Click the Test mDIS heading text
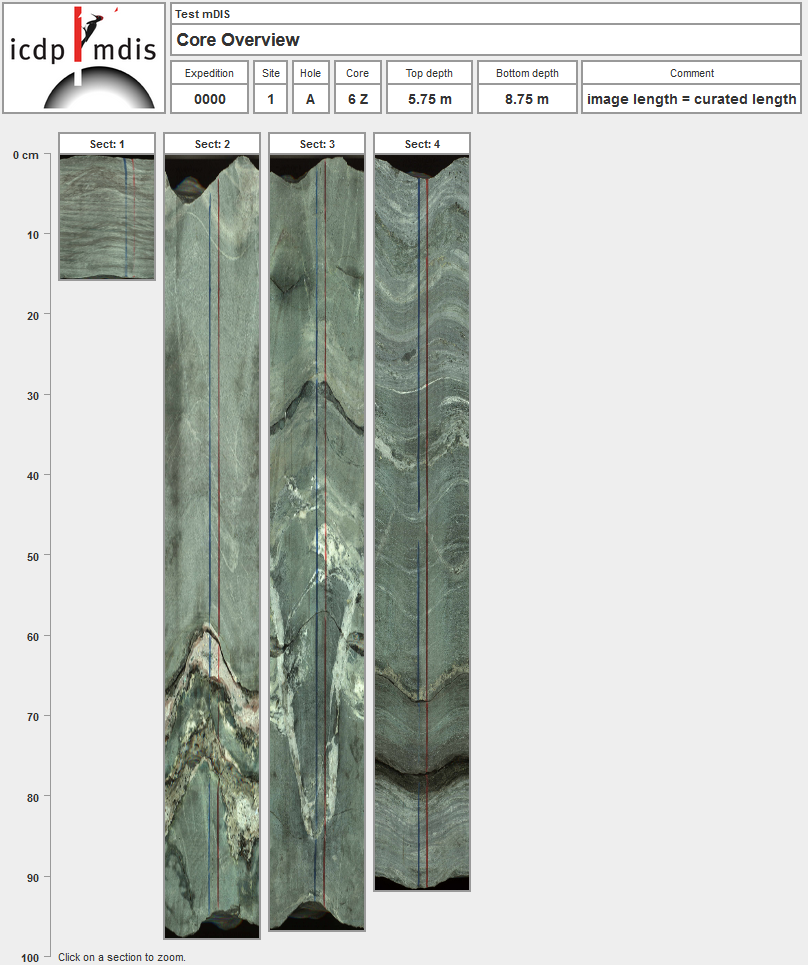The width and height of the screenshot is (808, 965). pos(202,14)
